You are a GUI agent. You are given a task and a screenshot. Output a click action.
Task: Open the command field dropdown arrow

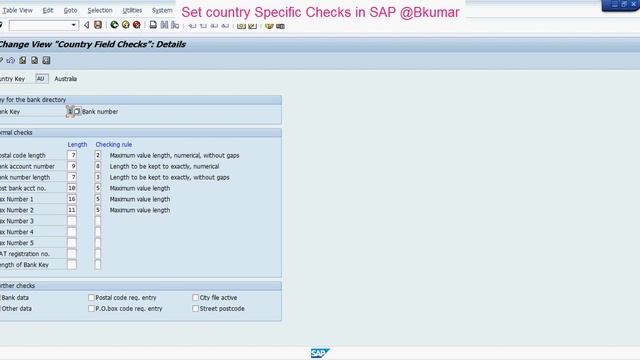click(x=73, y=25)
